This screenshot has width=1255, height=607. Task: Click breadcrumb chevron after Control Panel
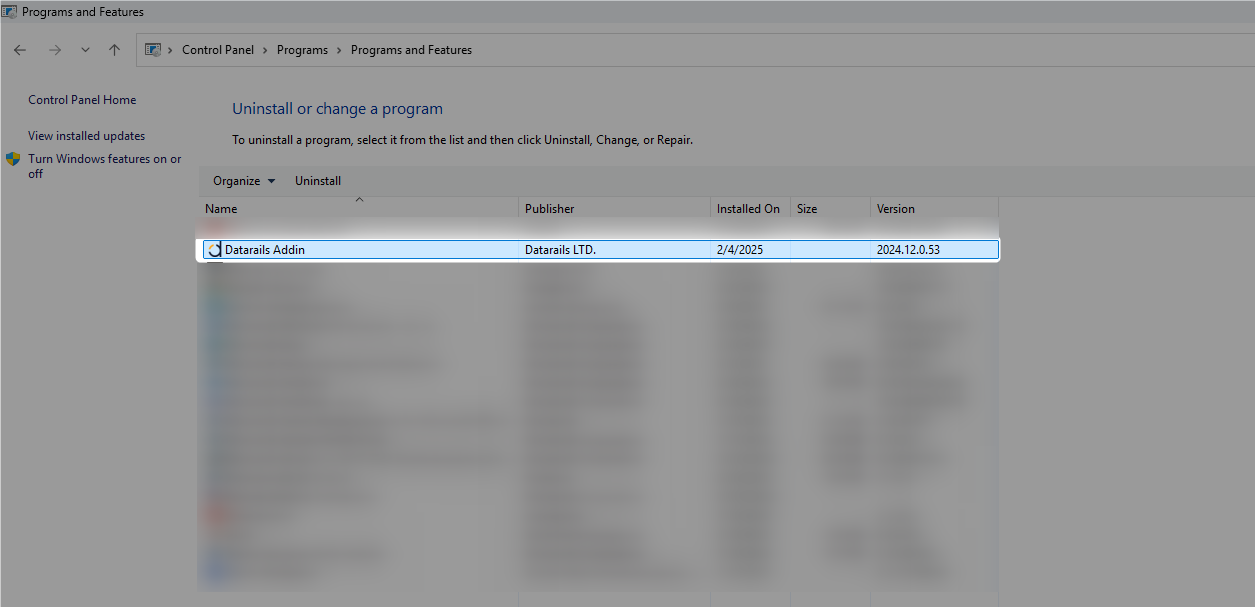tap(266, 50)
